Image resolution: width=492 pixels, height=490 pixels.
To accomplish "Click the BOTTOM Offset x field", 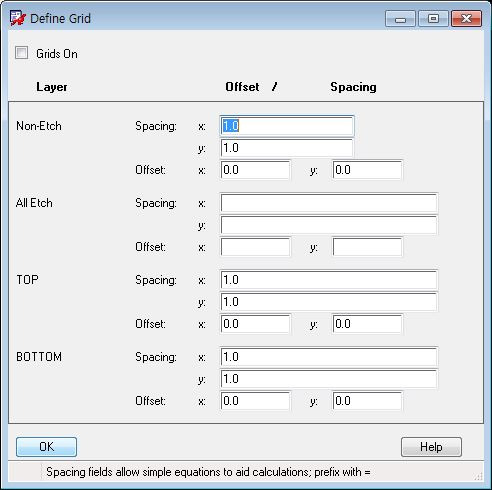I will pyautogui.click(x=255, y=401).
